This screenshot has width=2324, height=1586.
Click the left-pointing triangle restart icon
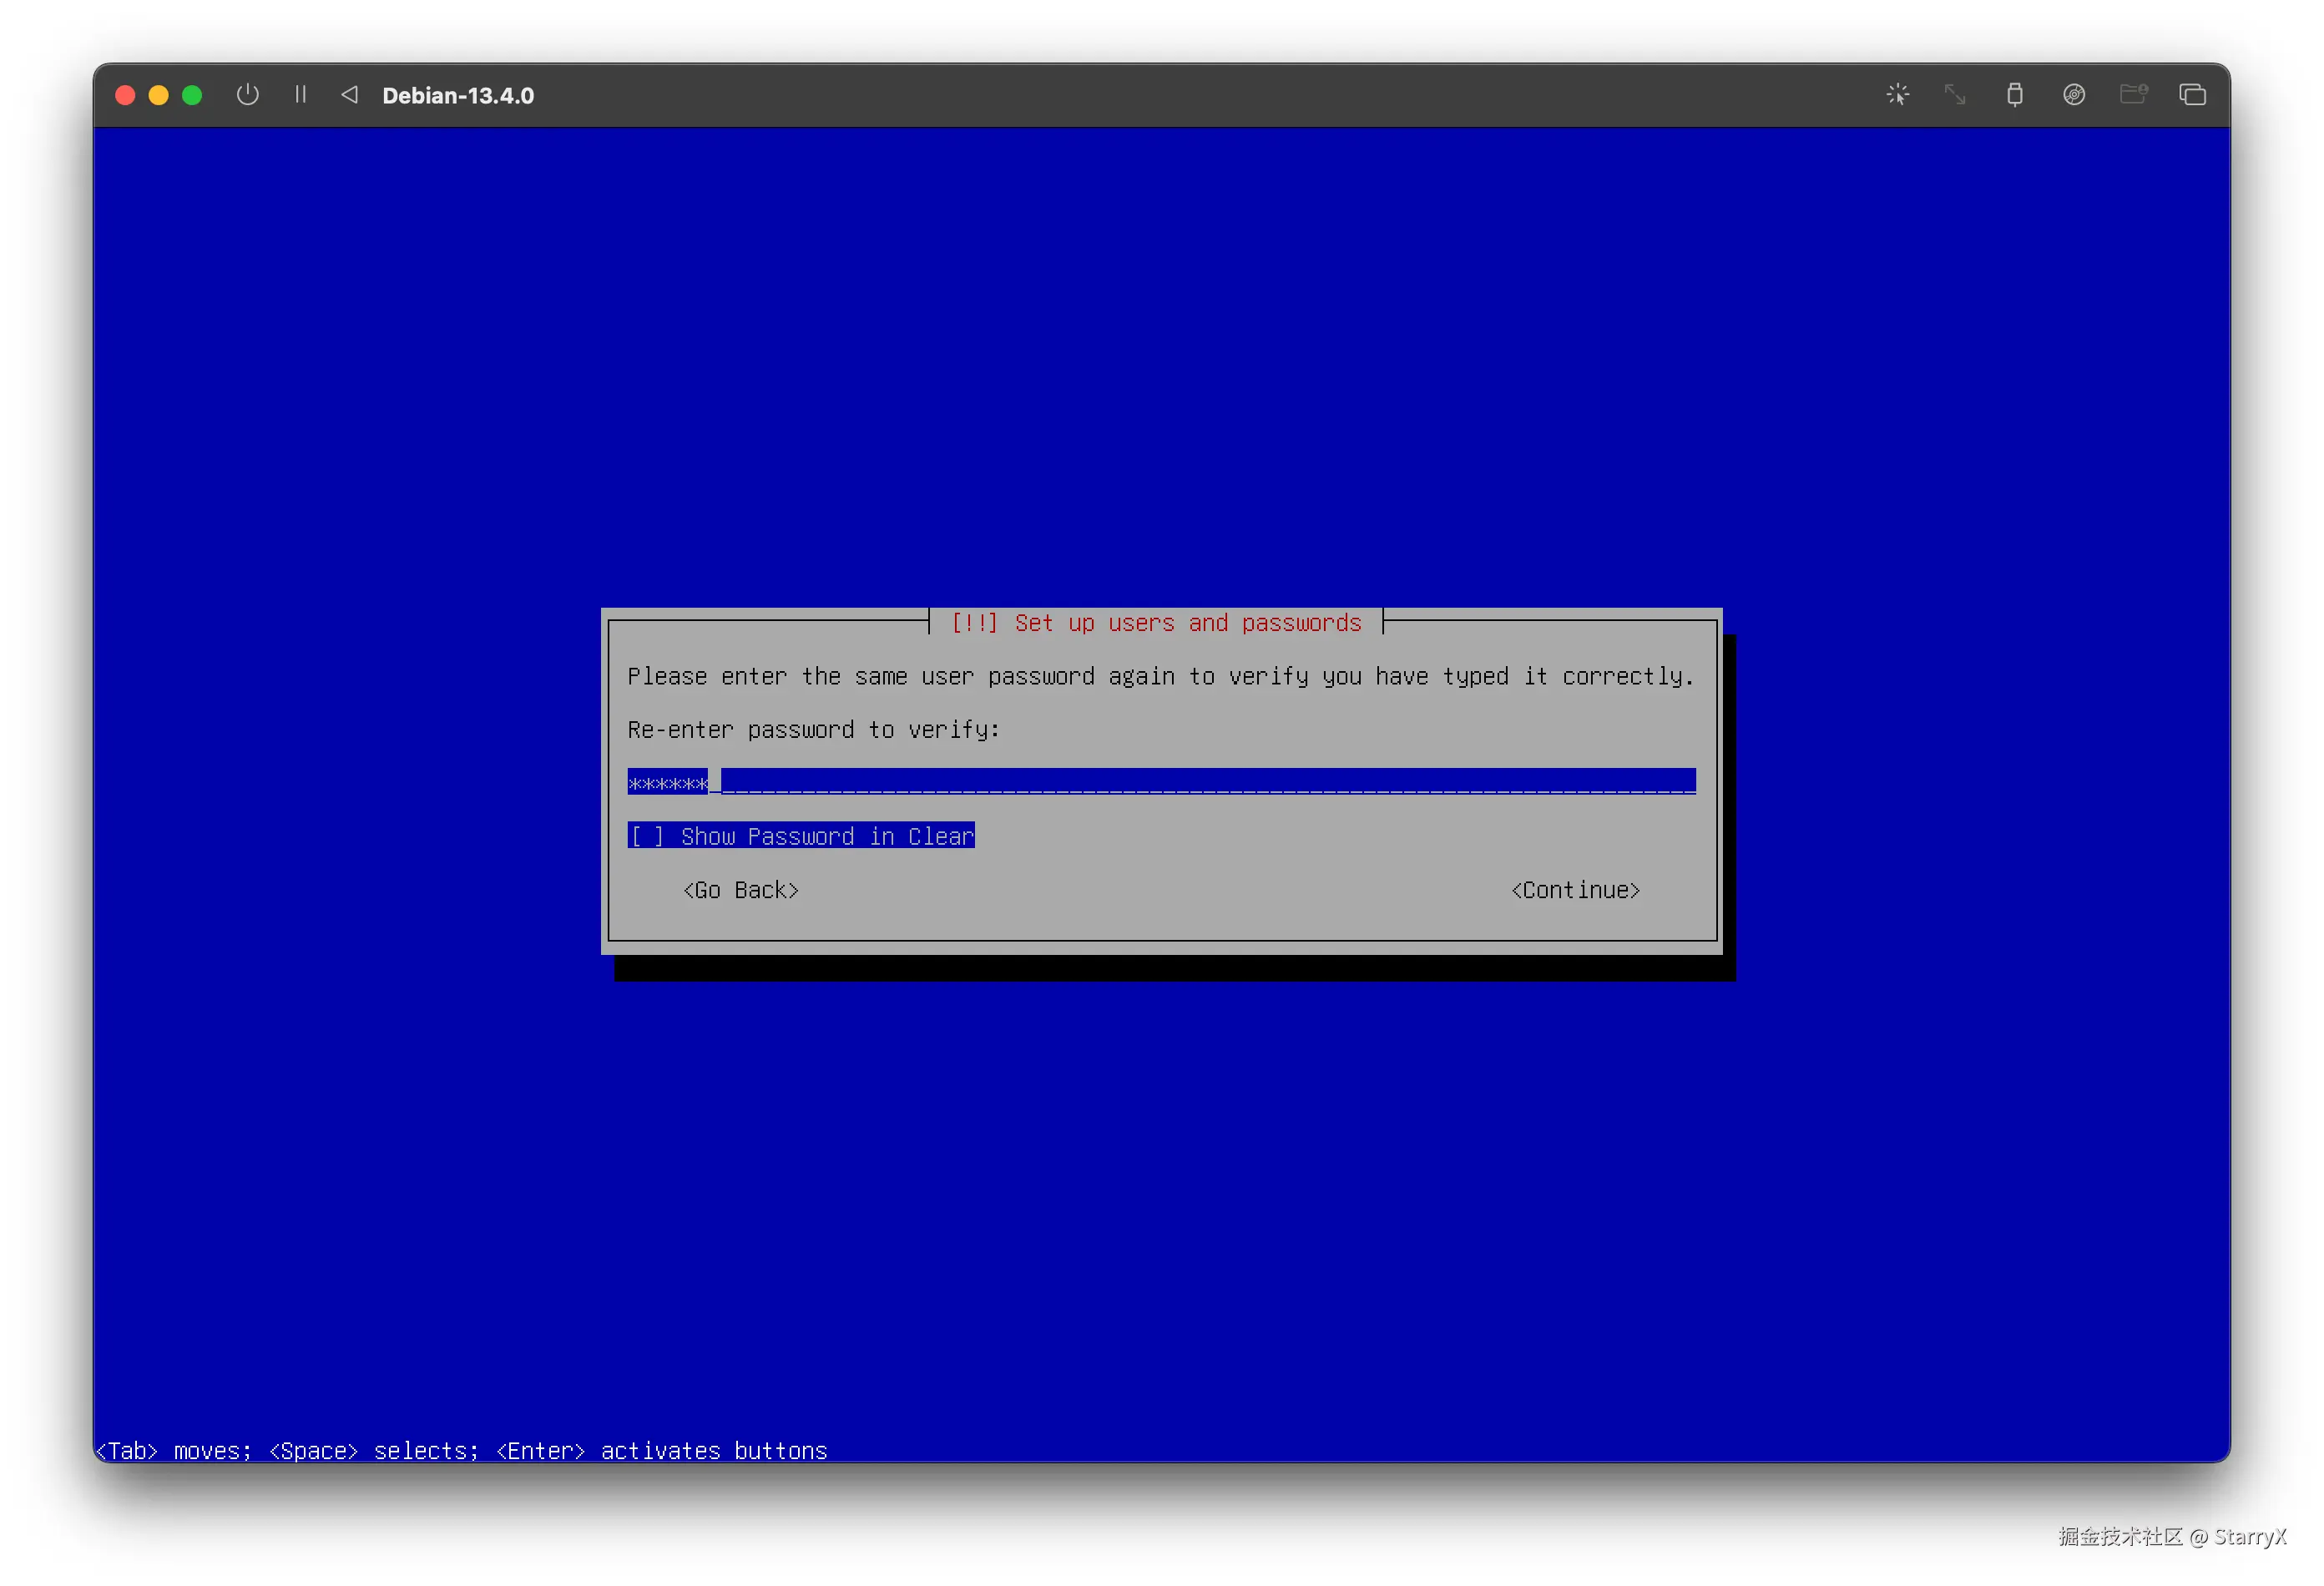point(349,95)
